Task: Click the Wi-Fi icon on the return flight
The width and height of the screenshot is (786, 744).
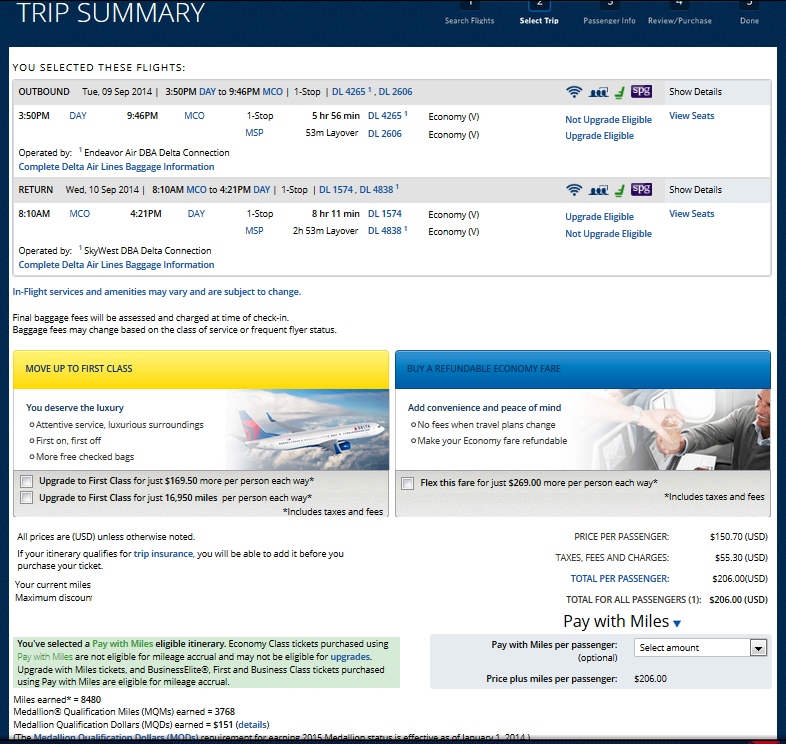Action: pyautogui.click(x=574, y=190)
